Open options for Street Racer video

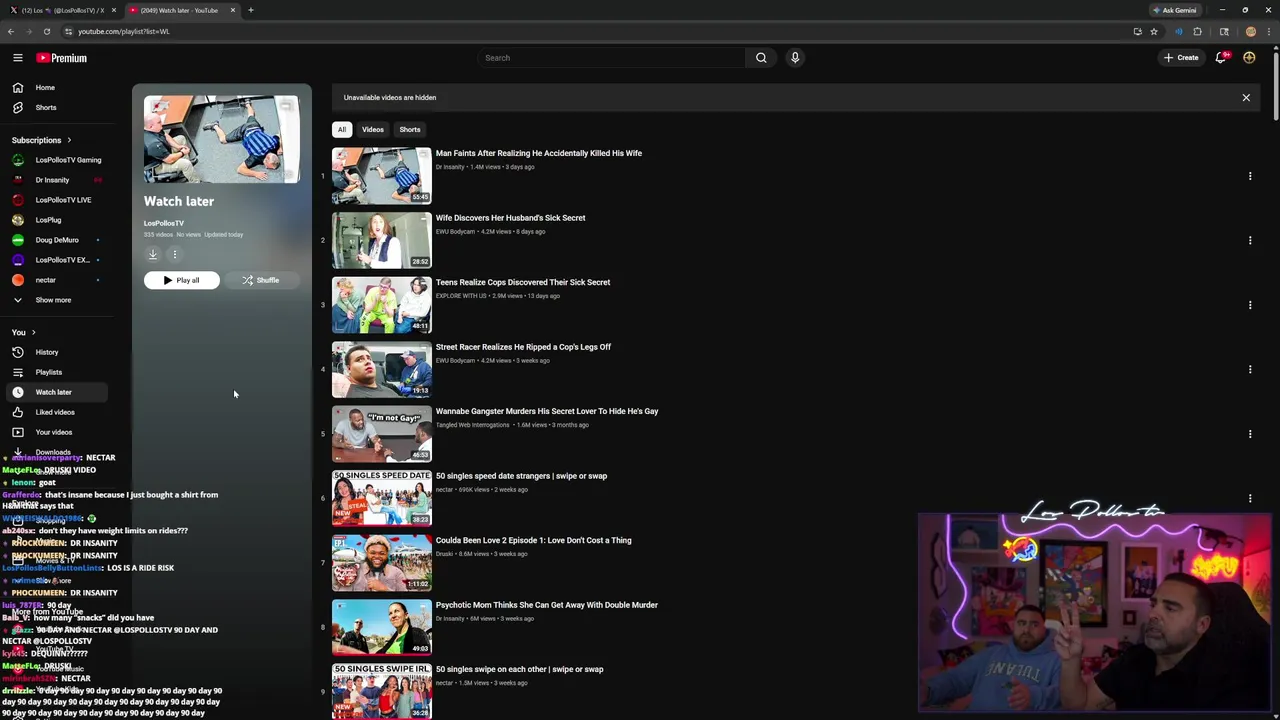point(1250,369)
